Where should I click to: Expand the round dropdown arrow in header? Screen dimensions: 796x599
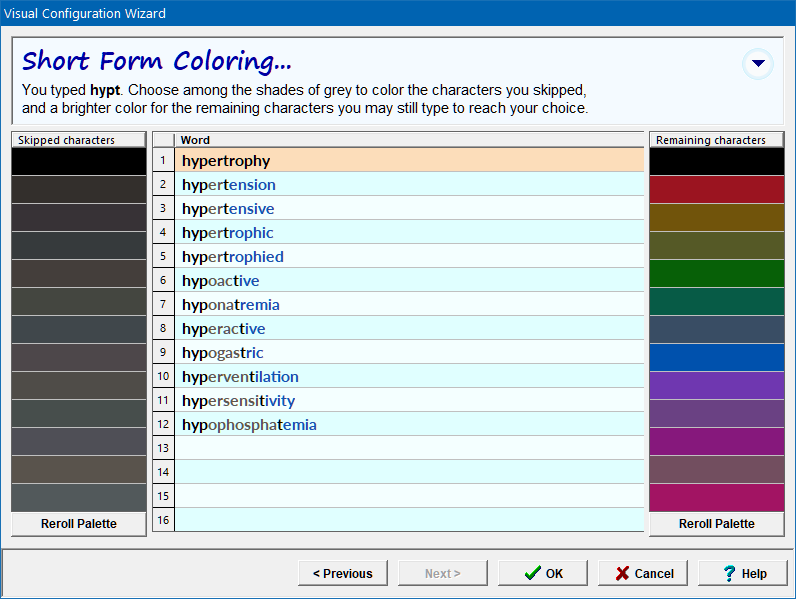(x=758, y=64)
